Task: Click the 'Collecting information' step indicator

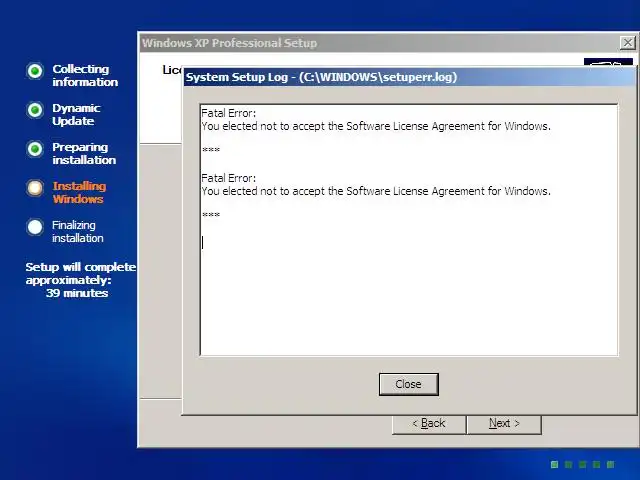Action: [35, 71]
